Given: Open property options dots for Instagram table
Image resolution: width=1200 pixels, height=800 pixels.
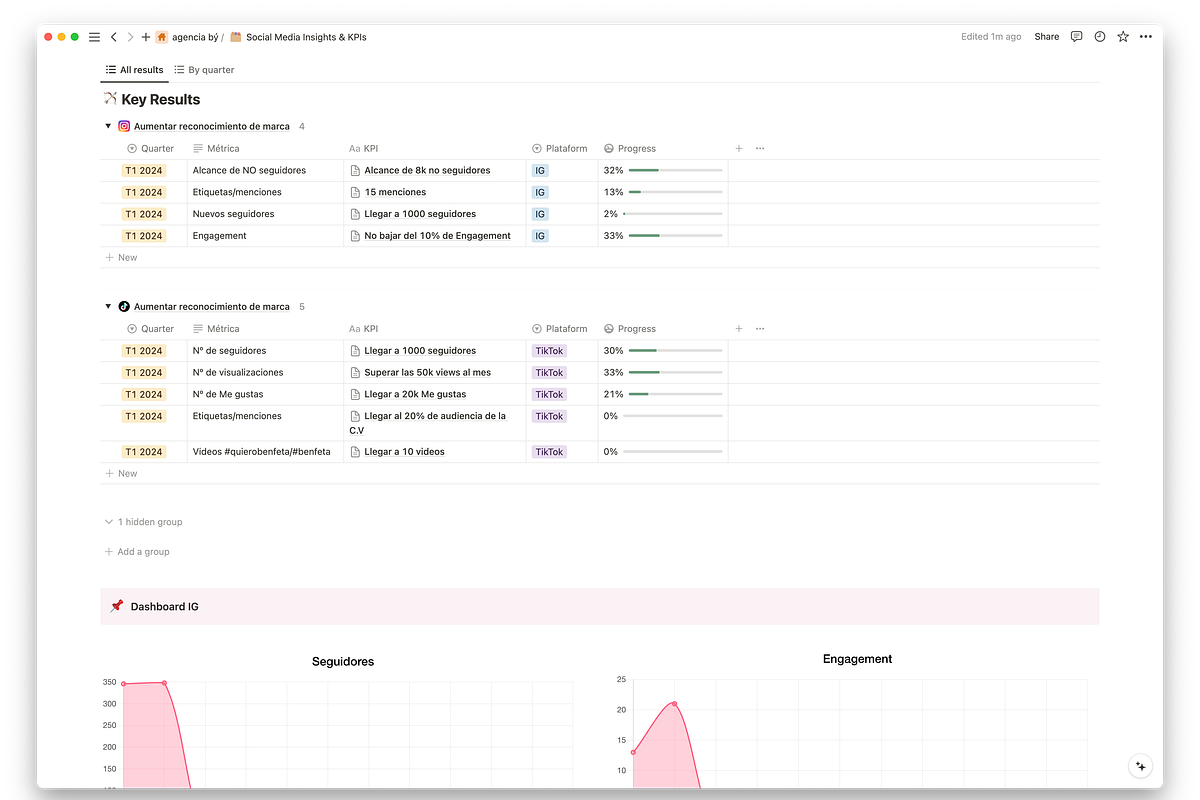Looking at the screenshot, I should 760,148.
